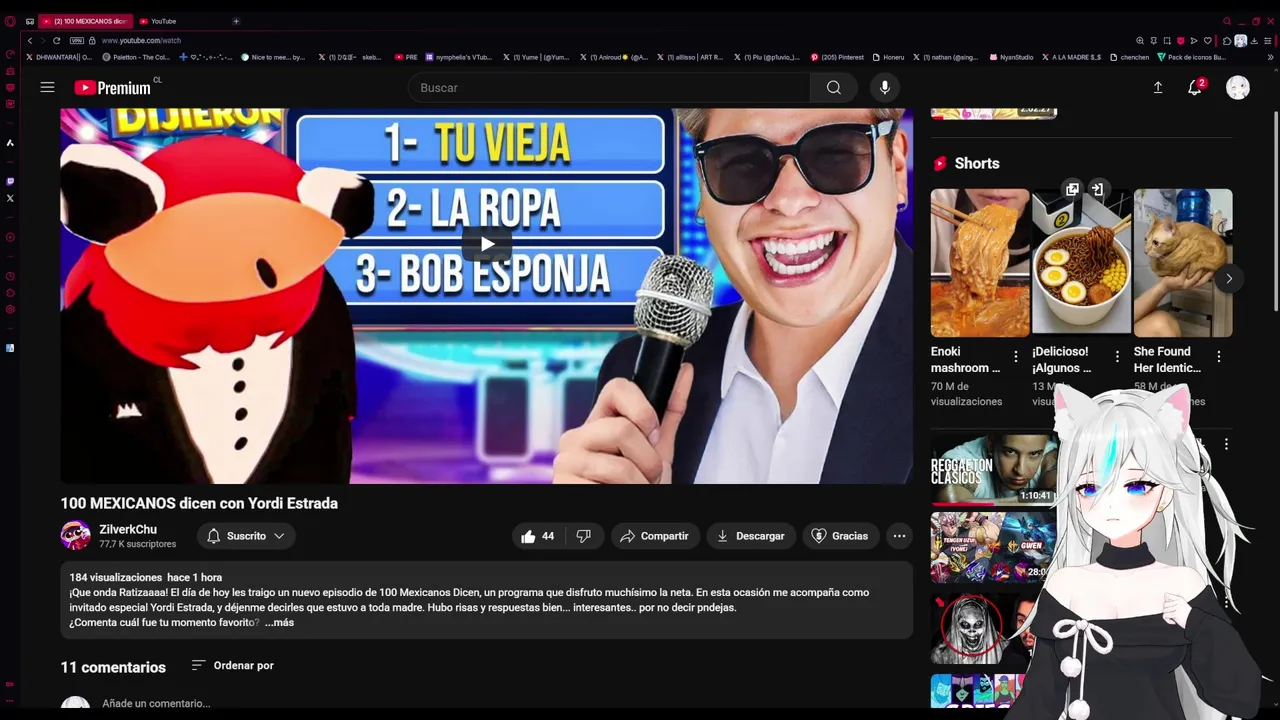1280x720 pixels.
Task: Open X in the Opera sidebar
Action: (10, 198)
